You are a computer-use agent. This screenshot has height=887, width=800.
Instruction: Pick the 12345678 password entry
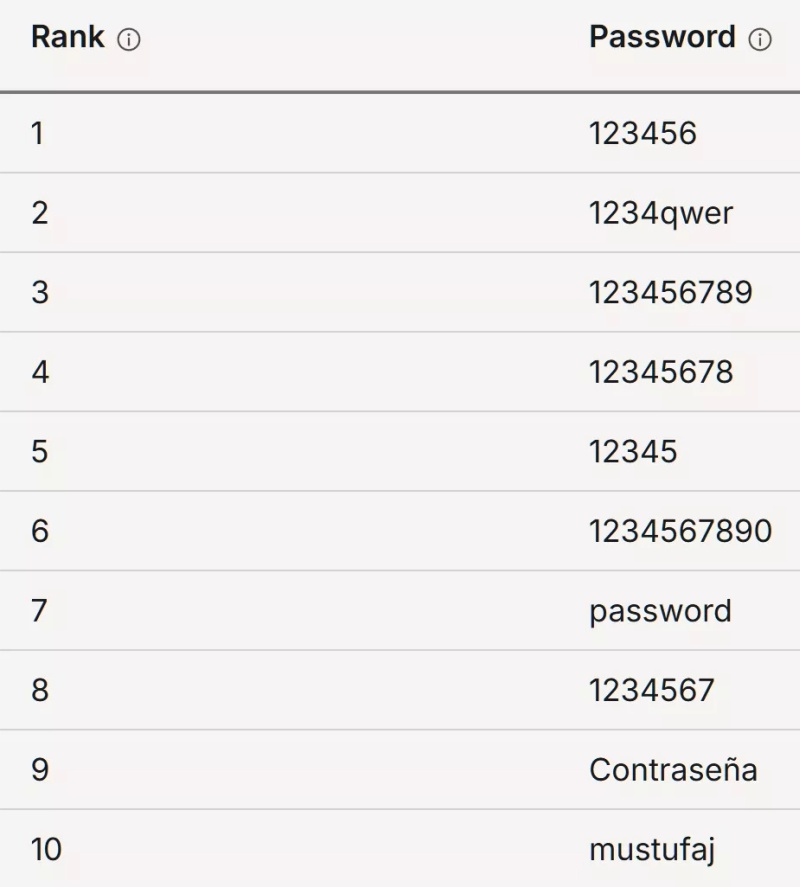click(x=661, y=372)
